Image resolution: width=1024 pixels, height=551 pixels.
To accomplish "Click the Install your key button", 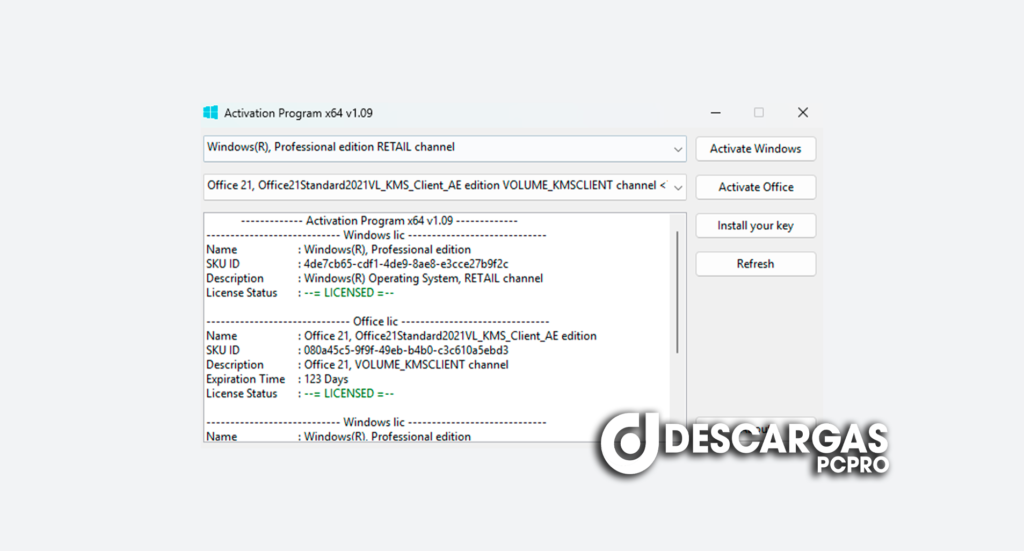I will (755, 226).
